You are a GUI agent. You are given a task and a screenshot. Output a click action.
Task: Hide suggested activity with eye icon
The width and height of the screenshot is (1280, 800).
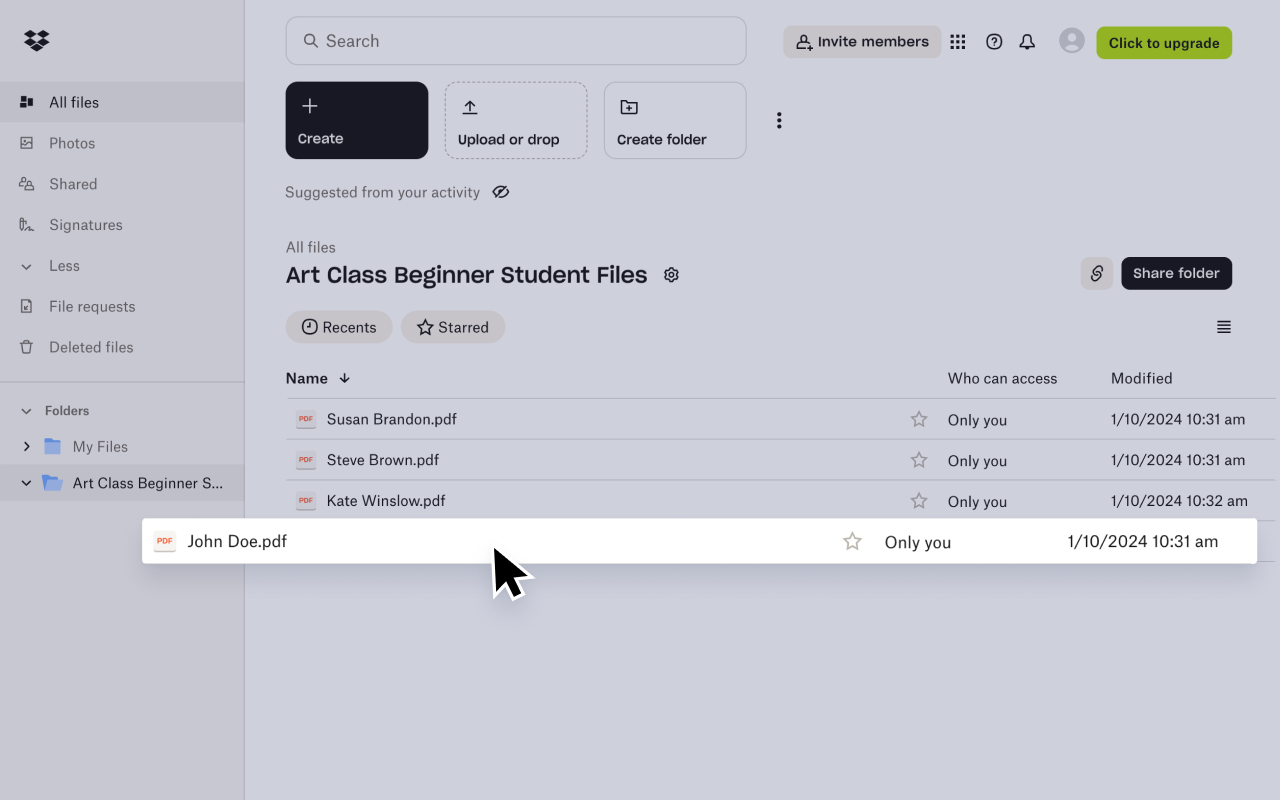point(501,192)
